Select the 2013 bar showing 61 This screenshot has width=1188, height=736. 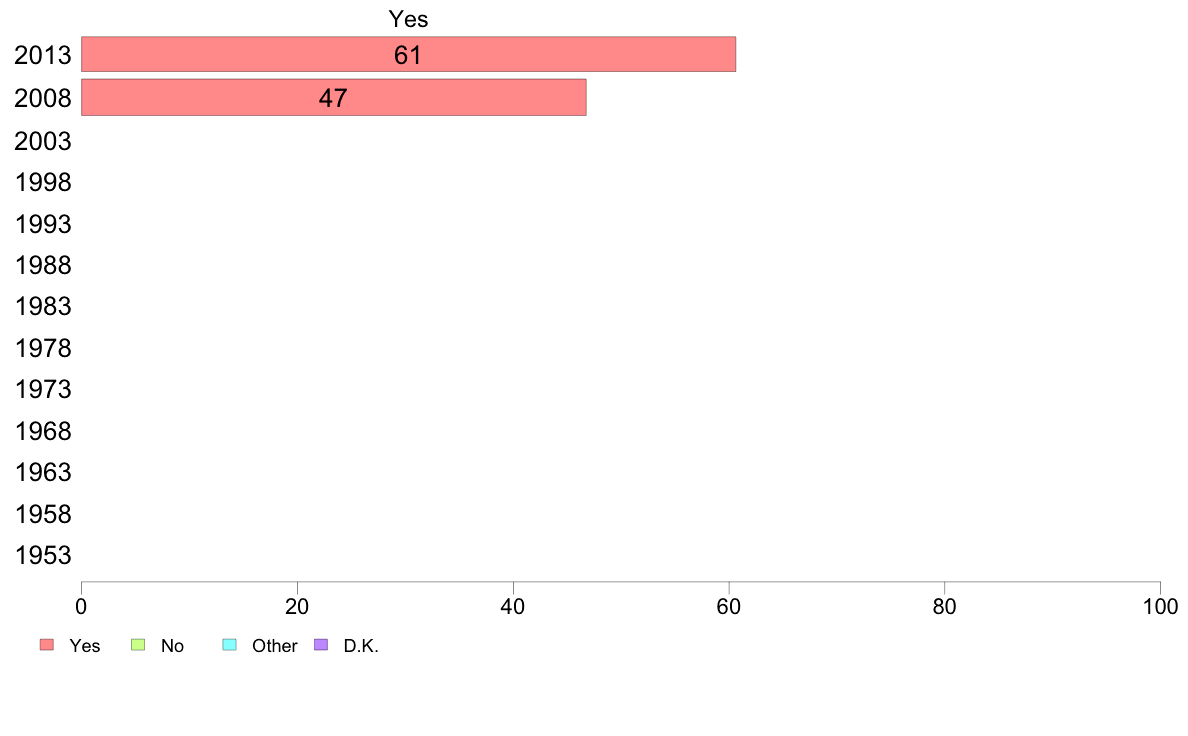[x=408, y=55]
